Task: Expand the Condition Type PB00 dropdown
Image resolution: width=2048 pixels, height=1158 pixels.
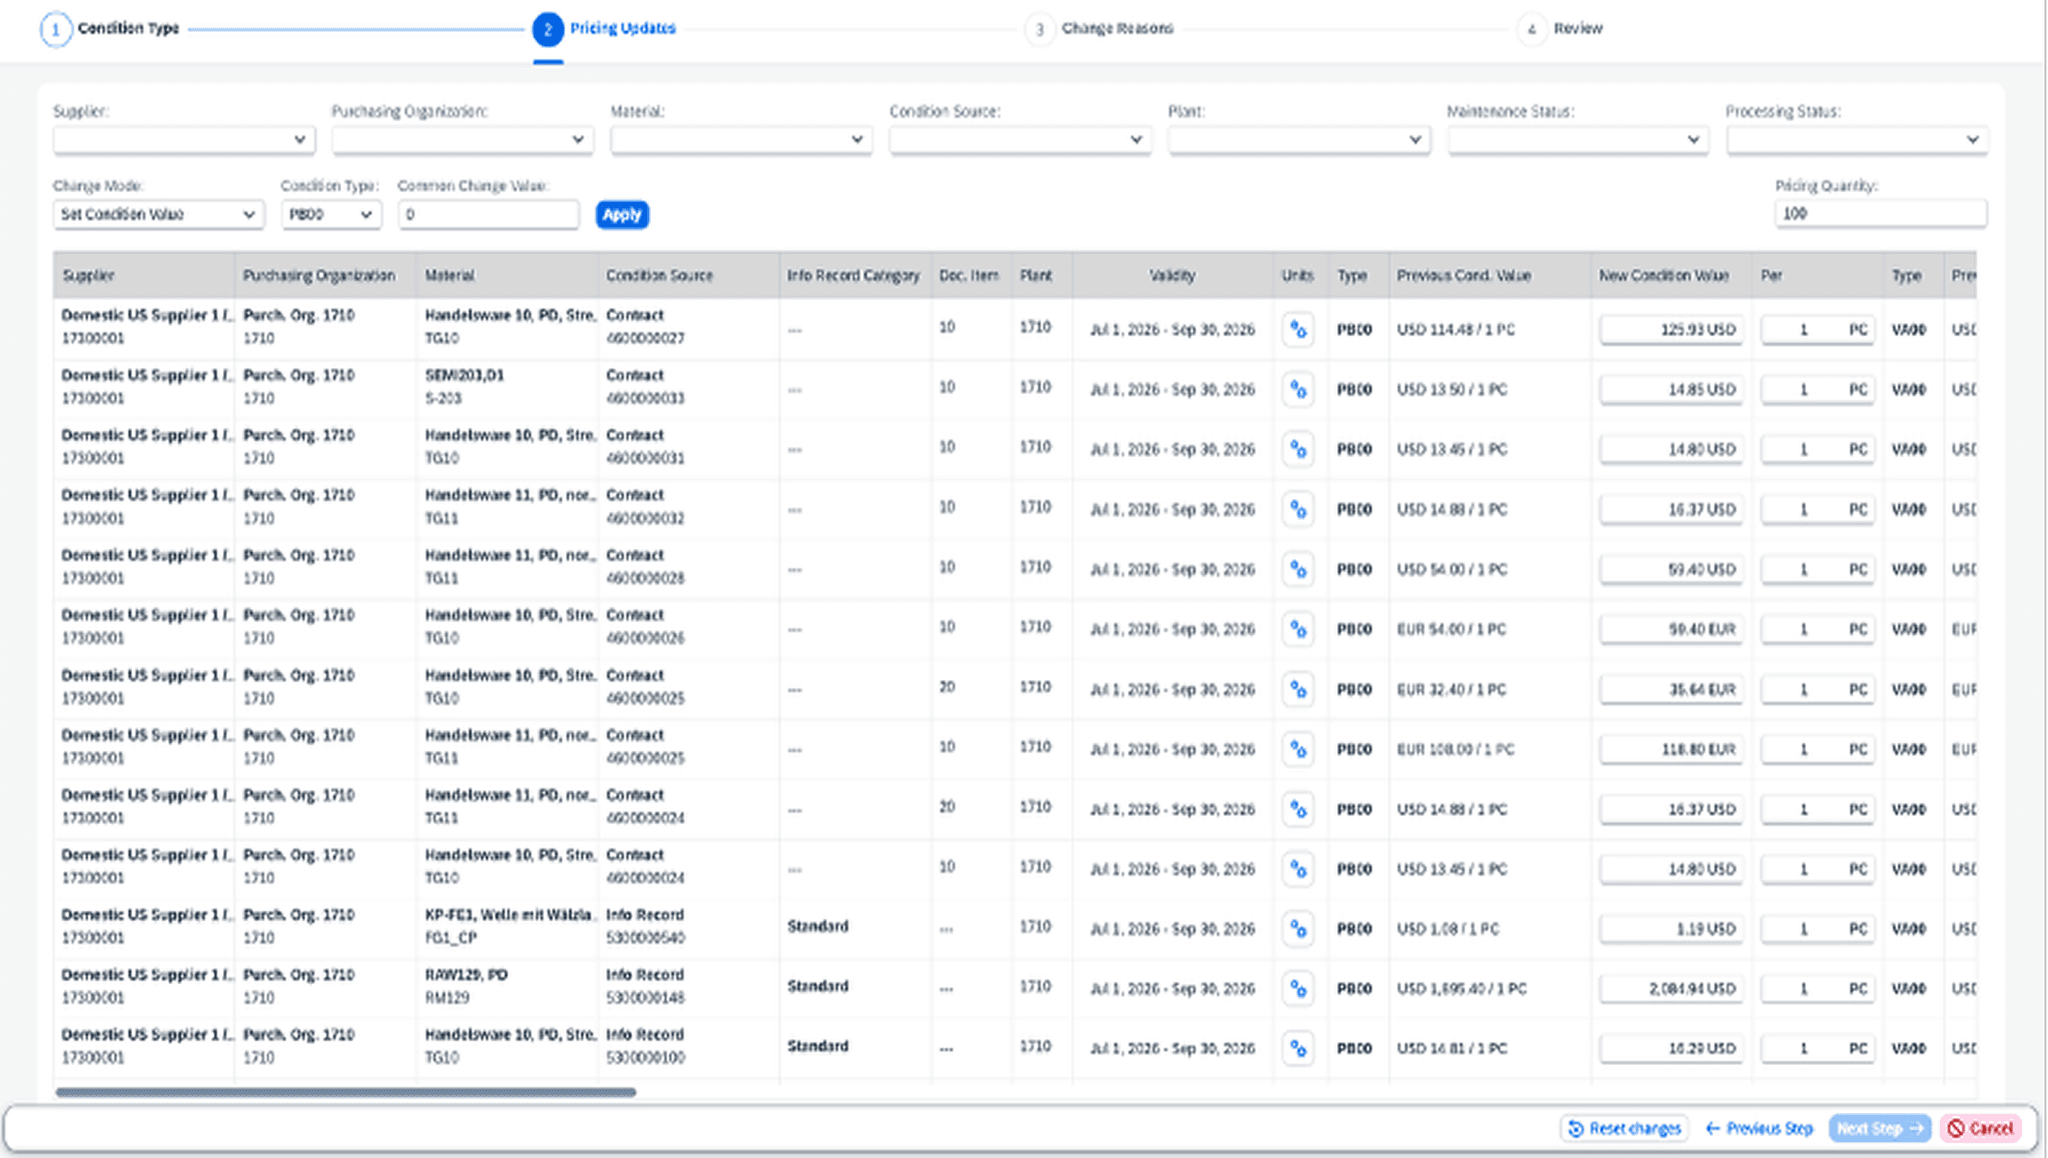Action: (x=330, y=214)
